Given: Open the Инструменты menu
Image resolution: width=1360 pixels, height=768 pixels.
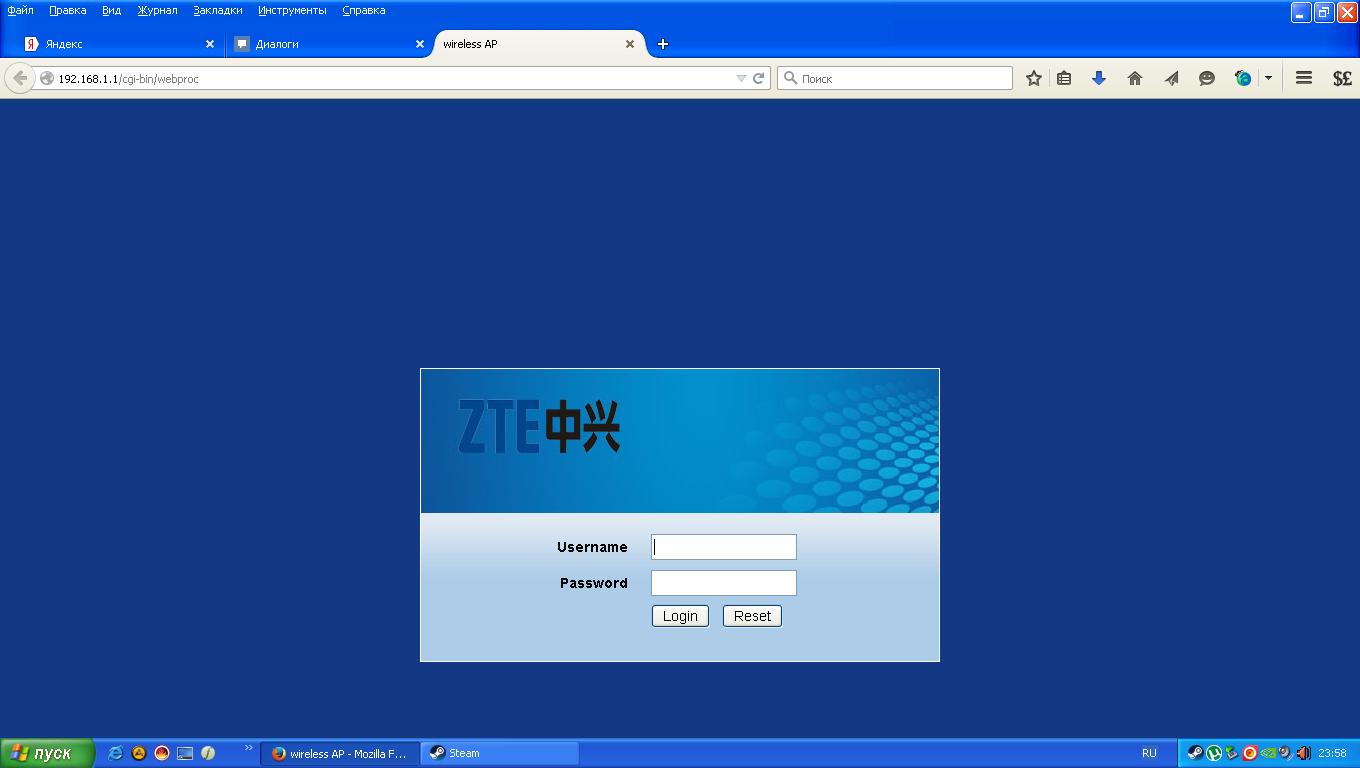Looking at the screenshot, I should tap(292, 10).
